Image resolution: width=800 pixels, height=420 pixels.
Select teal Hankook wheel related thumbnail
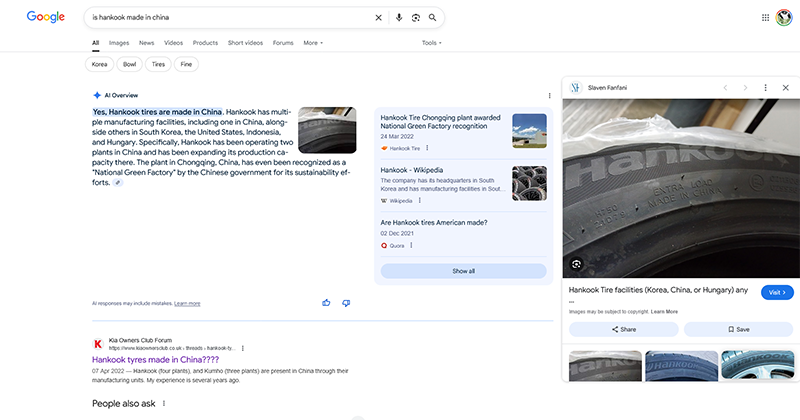tap(758, 366)
